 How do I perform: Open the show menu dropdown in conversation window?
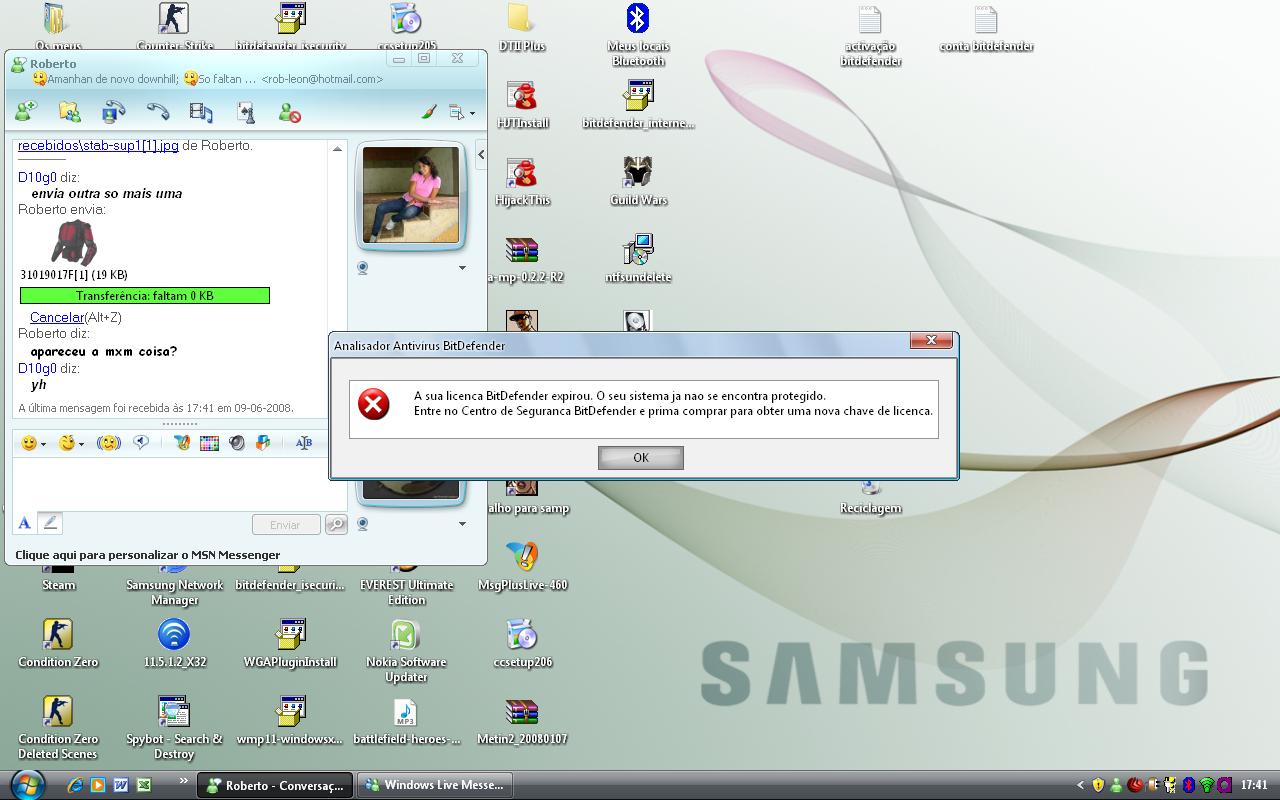(461, 112)
